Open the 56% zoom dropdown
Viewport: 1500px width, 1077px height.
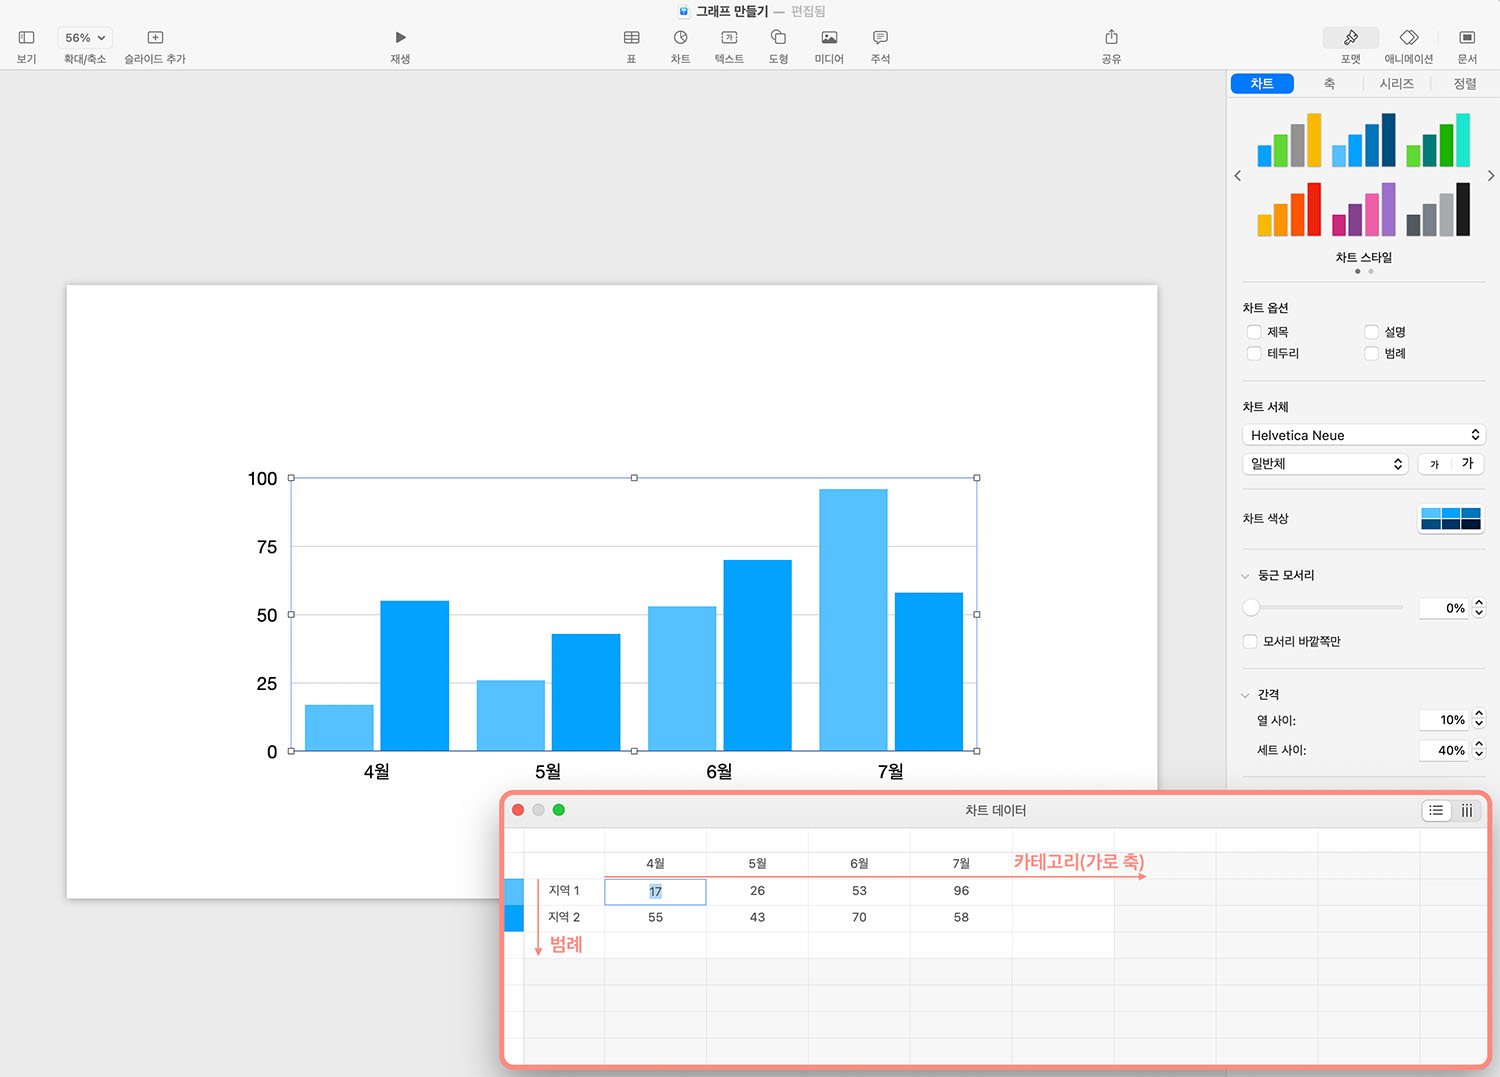tap(85, 38)
